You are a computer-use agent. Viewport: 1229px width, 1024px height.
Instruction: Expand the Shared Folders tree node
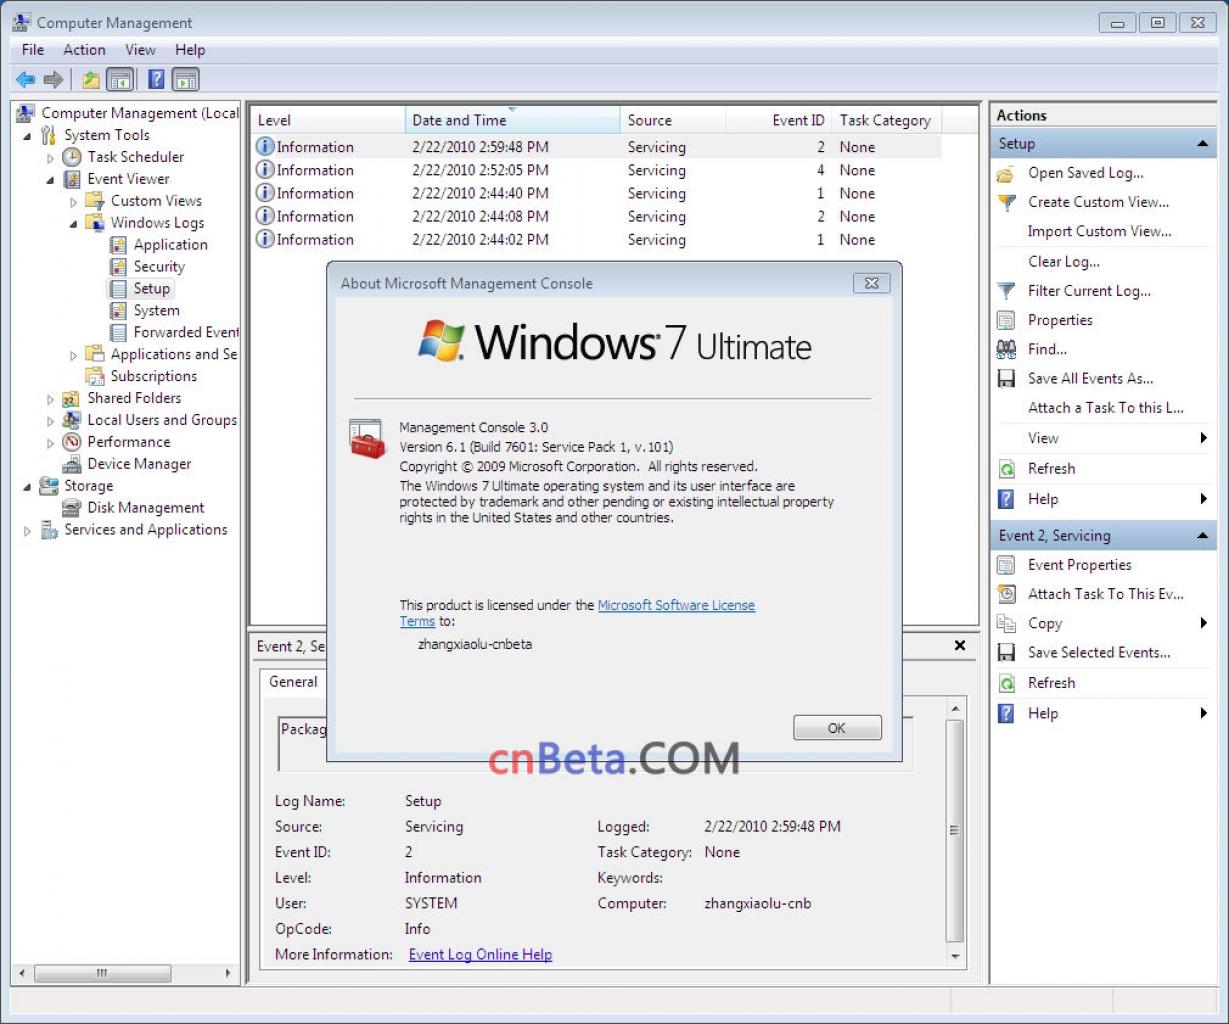[x=50, y=399]
